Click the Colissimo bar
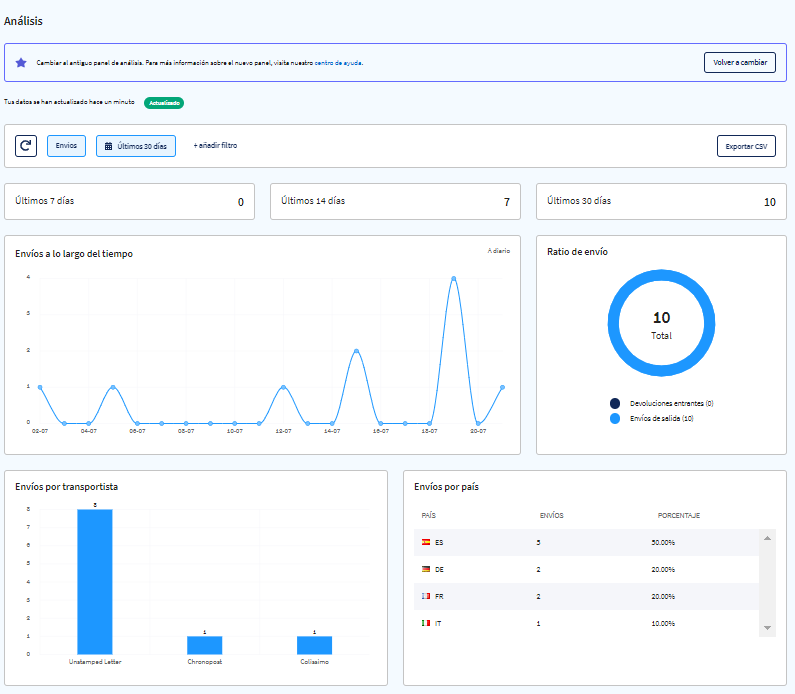Screen dimensions: 795x694 pos(314,645)
